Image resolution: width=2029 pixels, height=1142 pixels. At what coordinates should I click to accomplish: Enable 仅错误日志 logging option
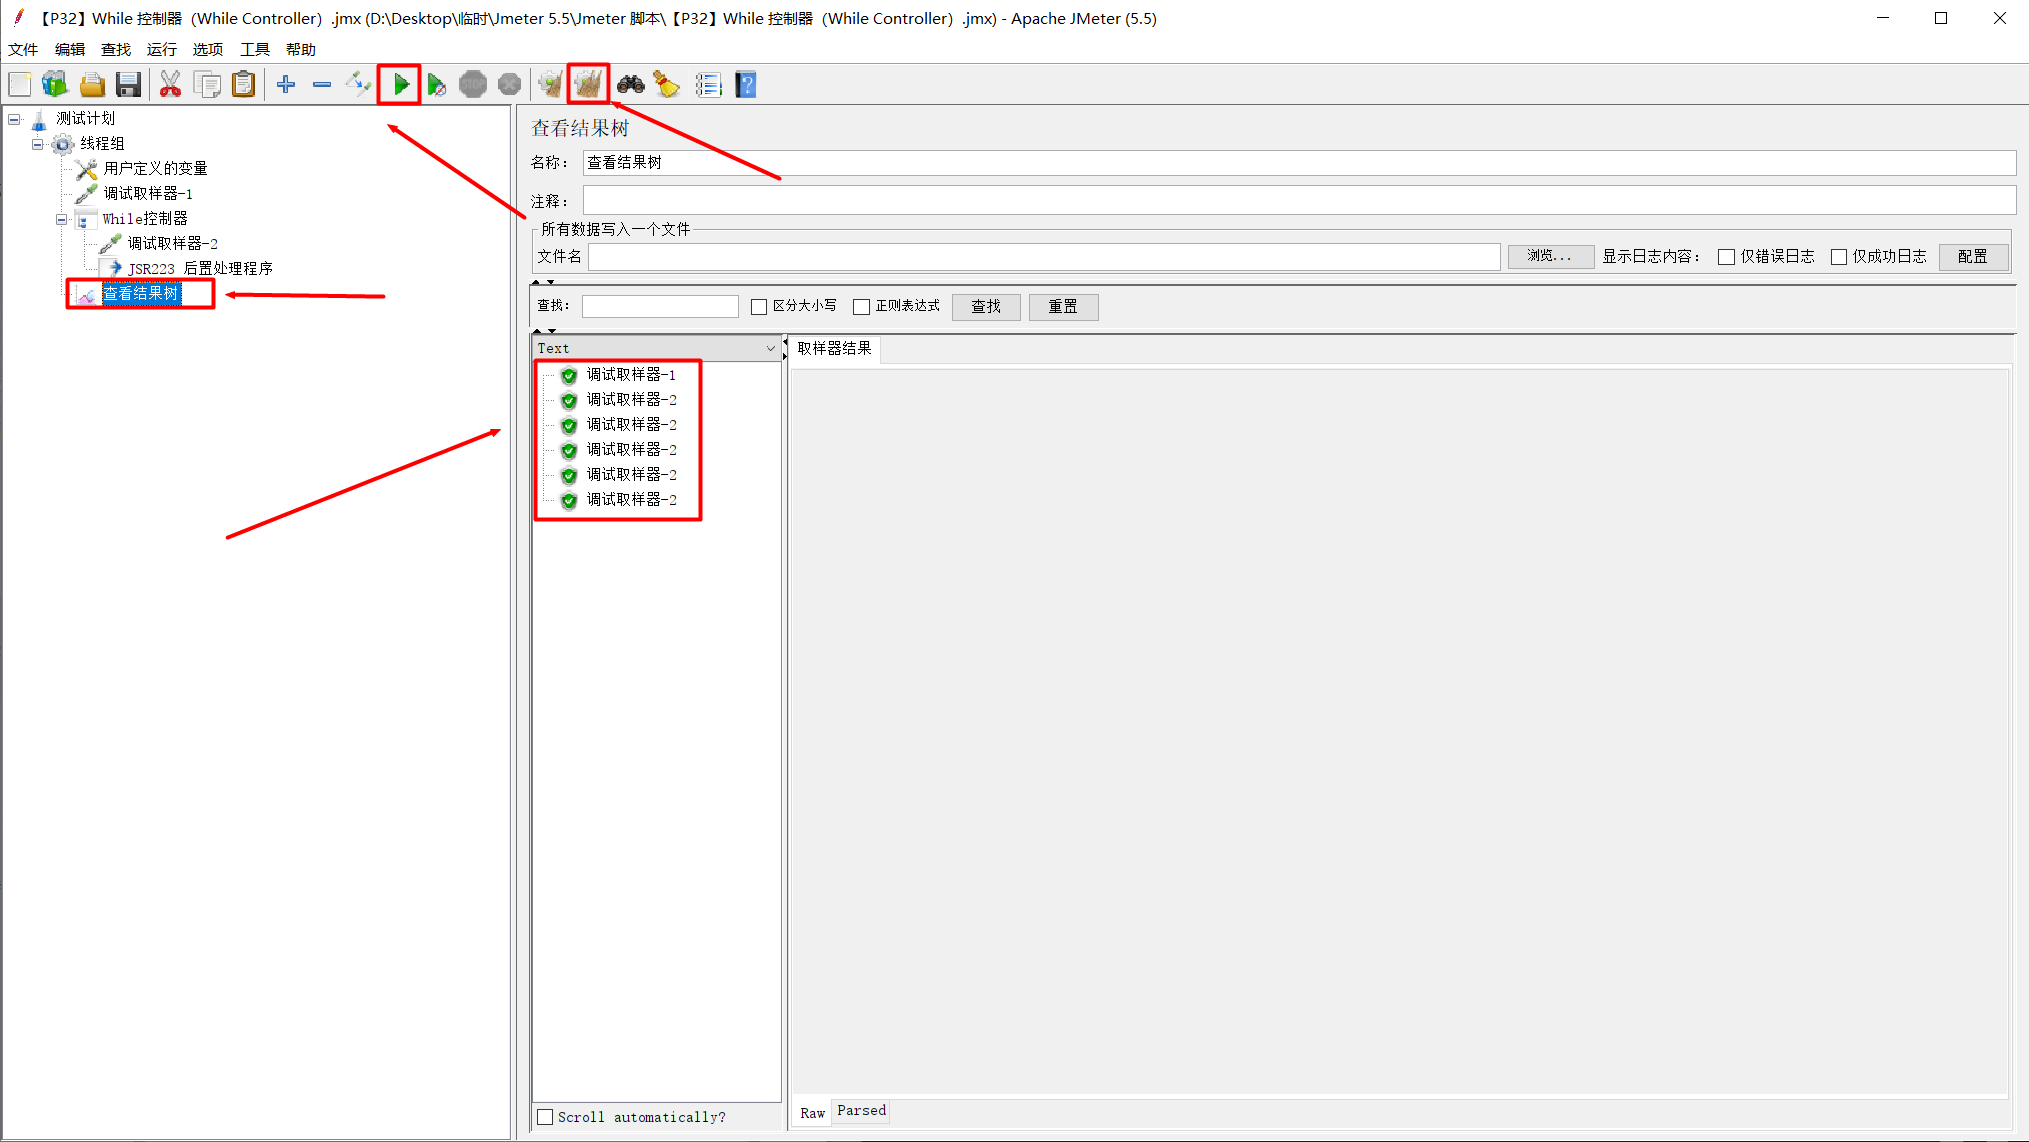click(x=1726, y=256)
